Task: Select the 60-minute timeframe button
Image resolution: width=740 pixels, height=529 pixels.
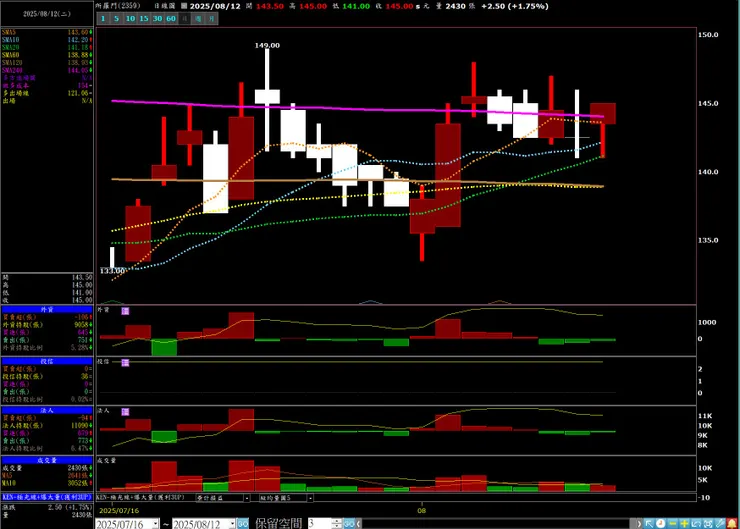Action: click(x=171, y=18)
